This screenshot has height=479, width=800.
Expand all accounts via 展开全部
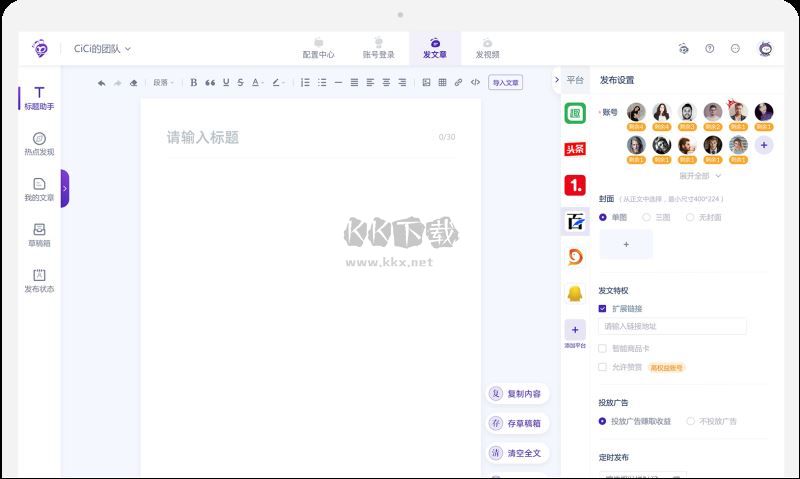(x=700, y=176)
